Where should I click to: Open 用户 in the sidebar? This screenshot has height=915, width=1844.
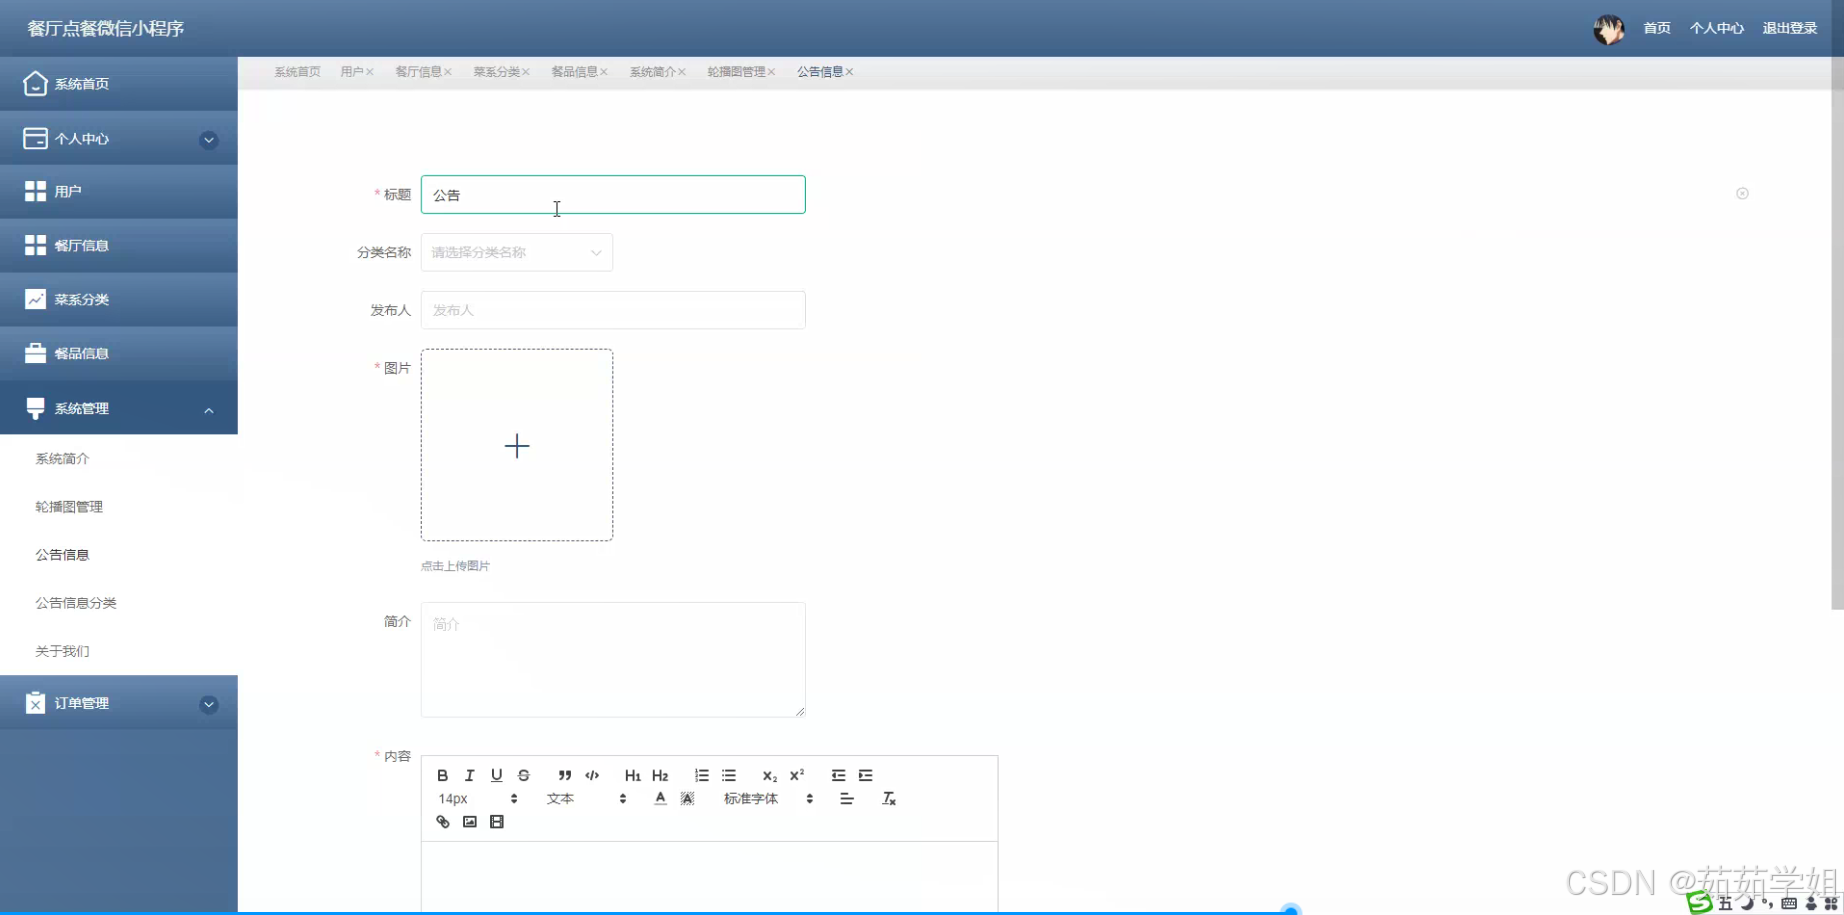coord(119,191)
